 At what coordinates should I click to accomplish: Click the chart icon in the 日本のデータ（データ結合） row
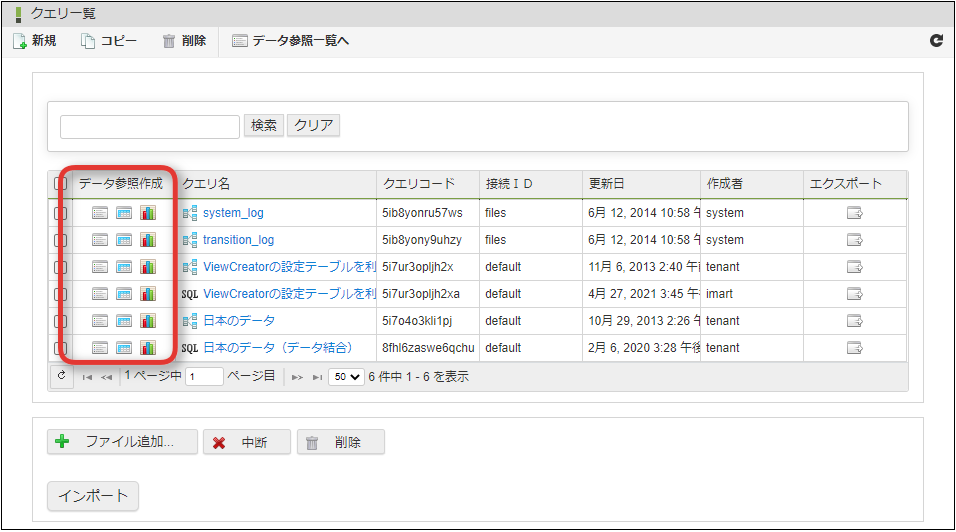coord(148,348)
